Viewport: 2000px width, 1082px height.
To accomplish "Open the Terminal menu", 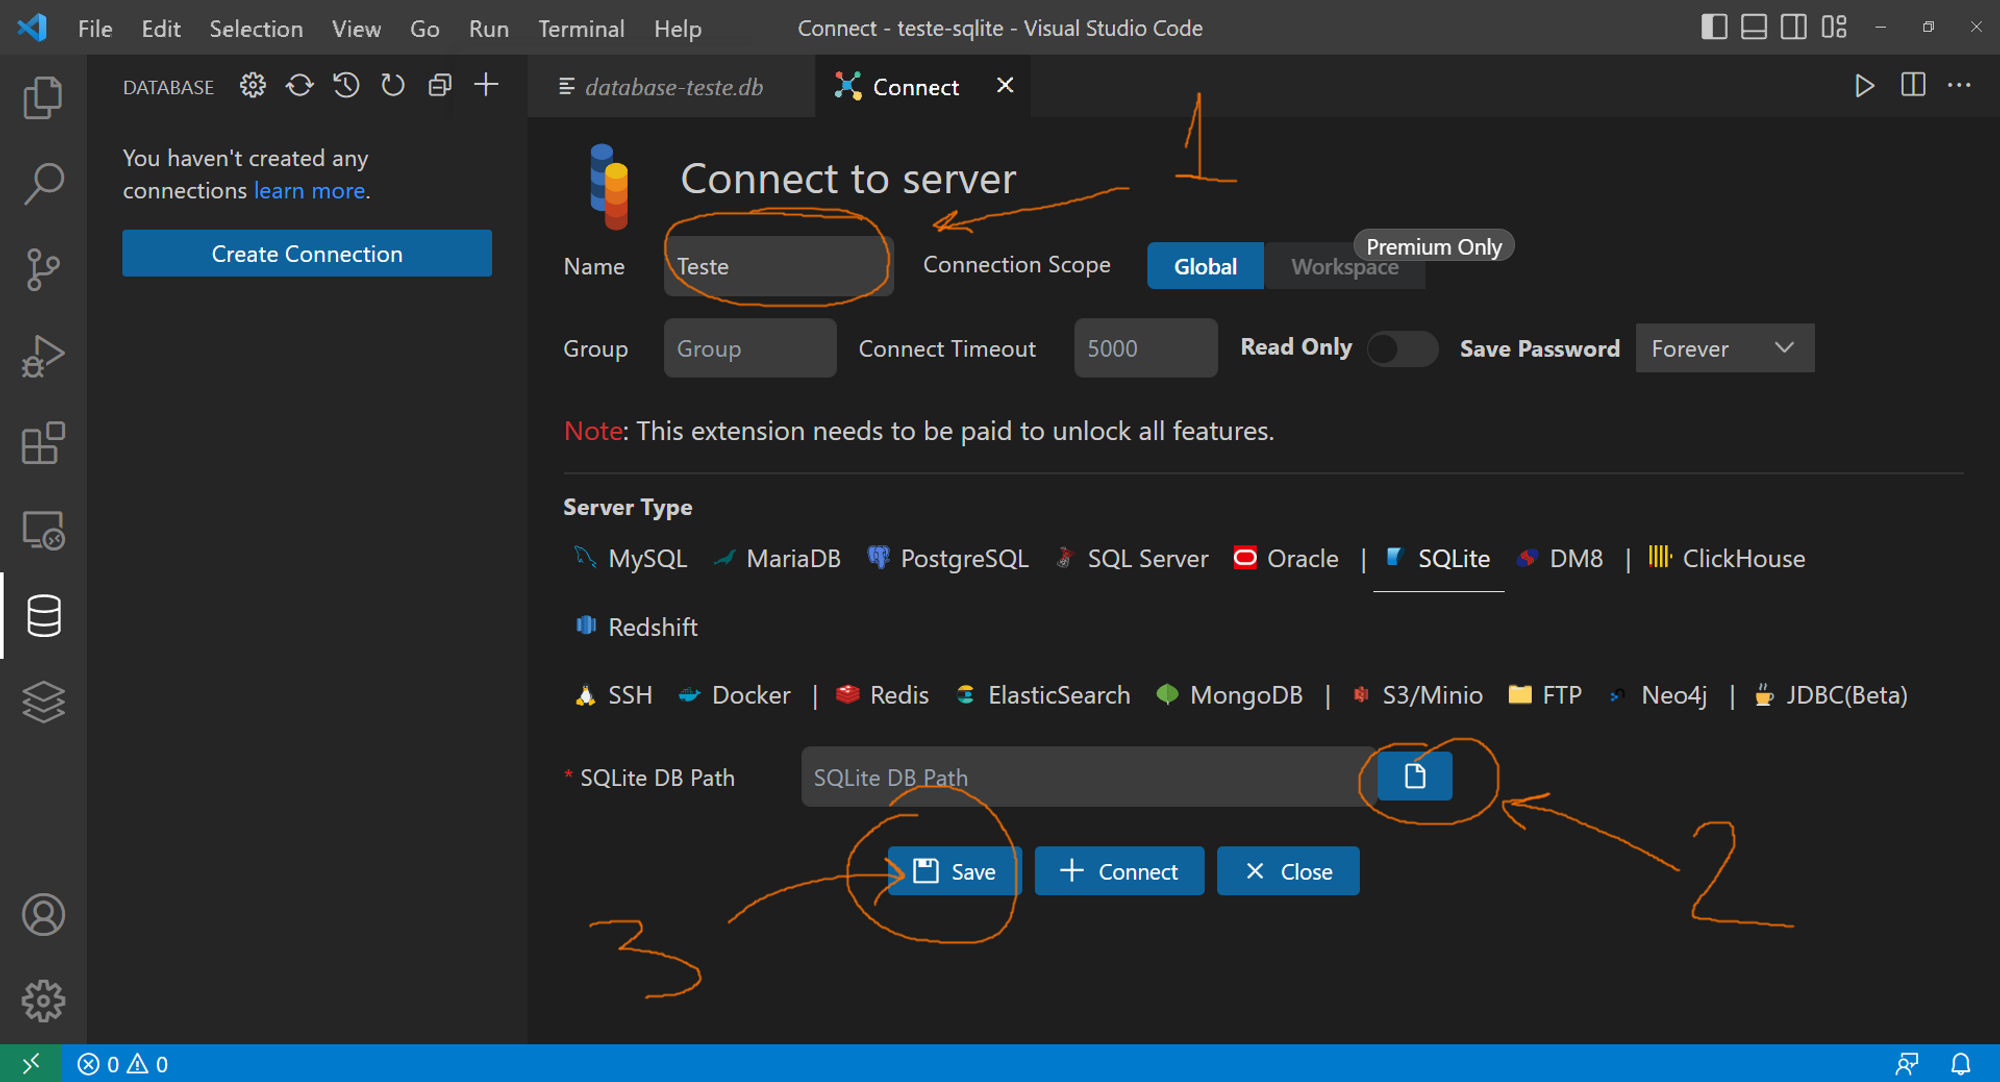I will pyautogui.click(x=581, y=28).
